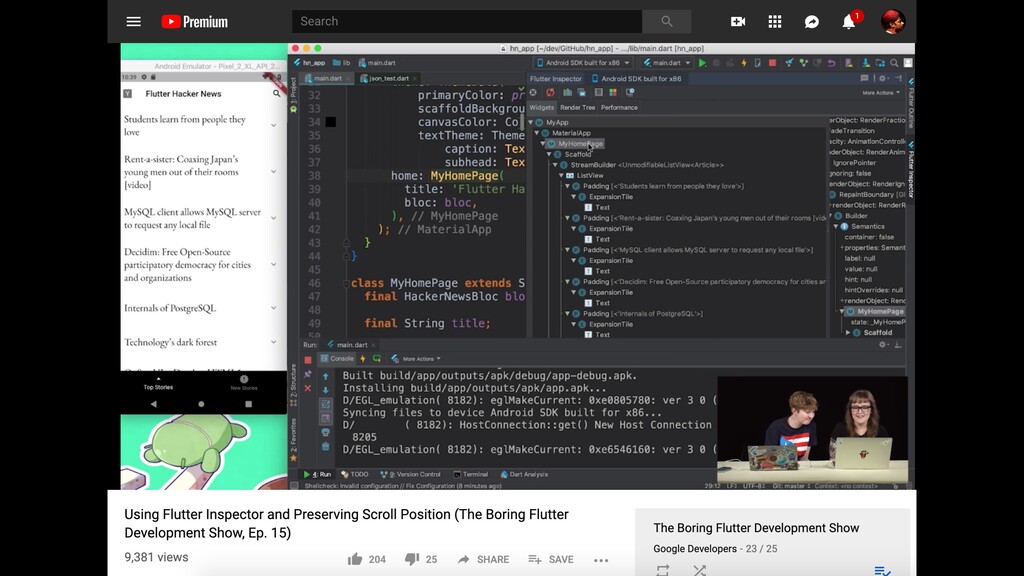
Task: Toggle loop playlist icon
Action: tap(663, 570)
